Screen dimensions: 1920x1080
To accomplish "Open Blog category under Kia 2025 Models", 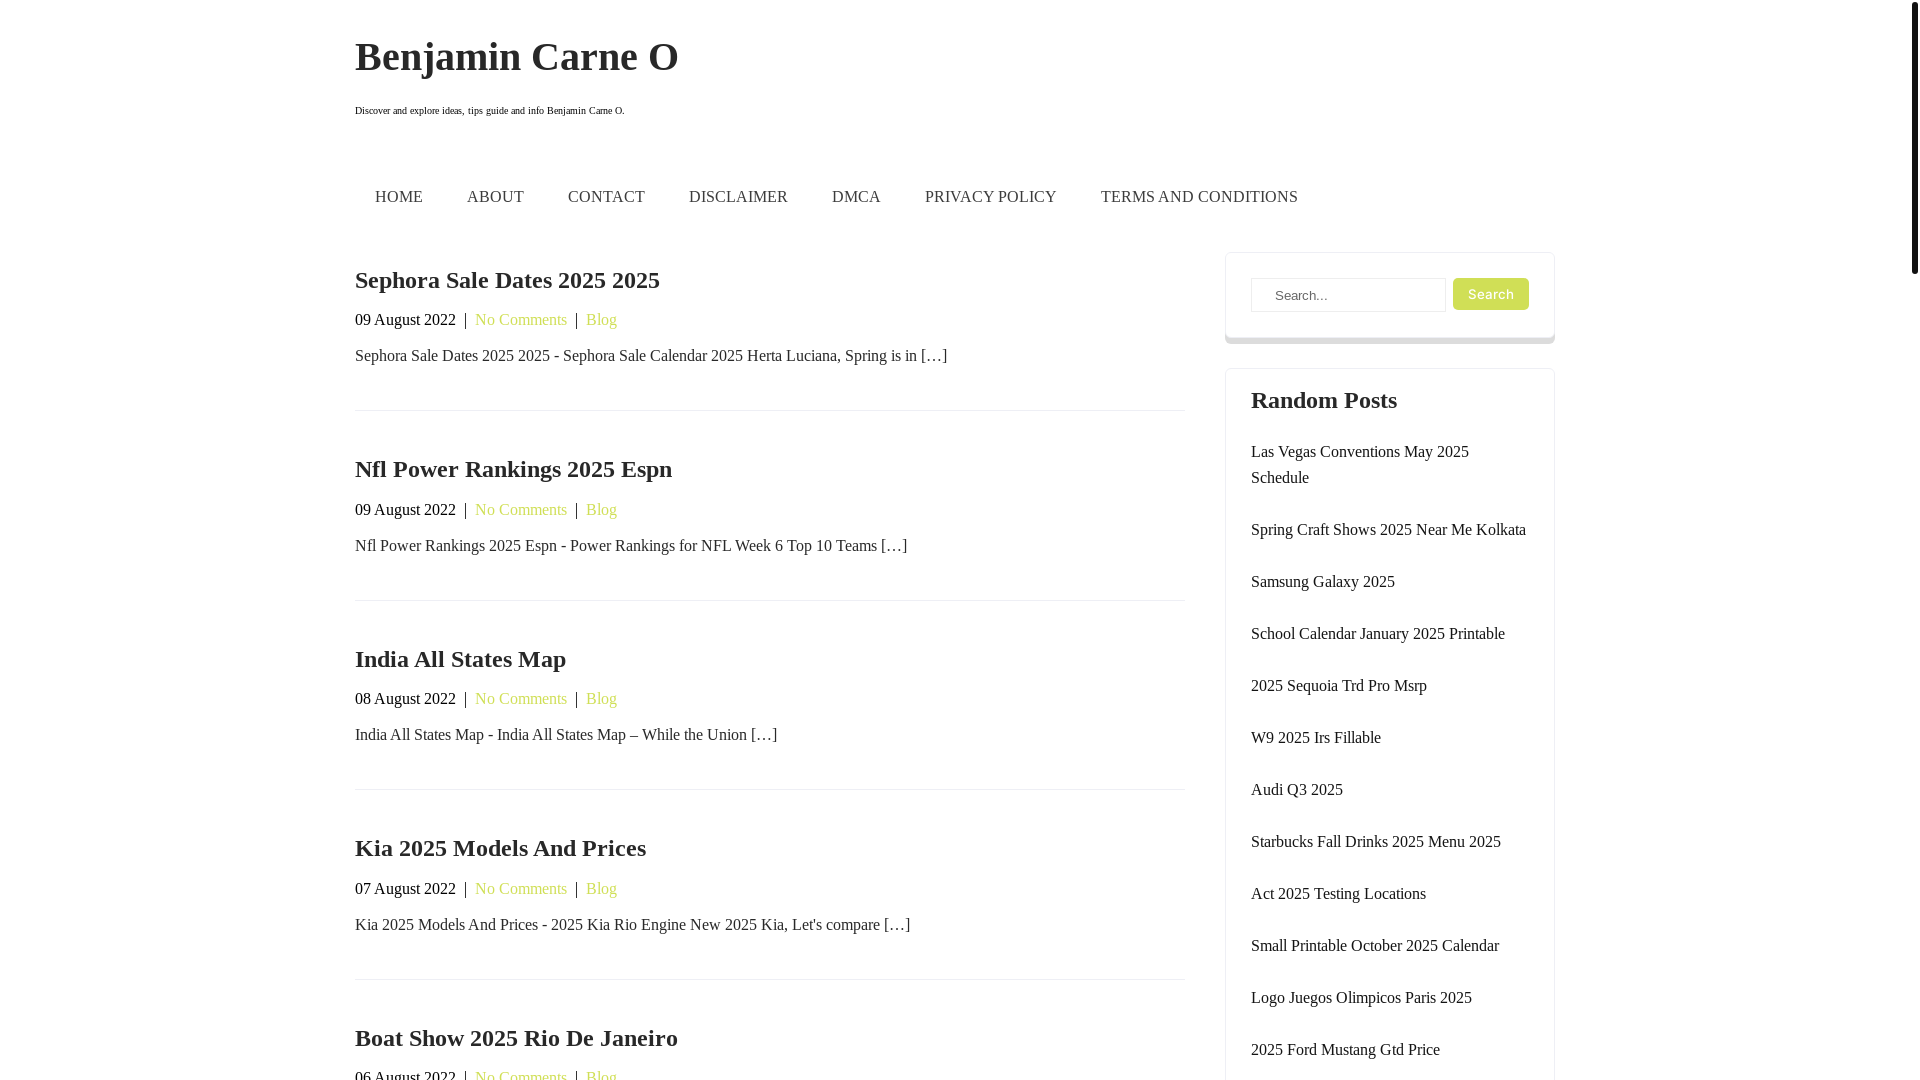I will (x=601, y=889).
